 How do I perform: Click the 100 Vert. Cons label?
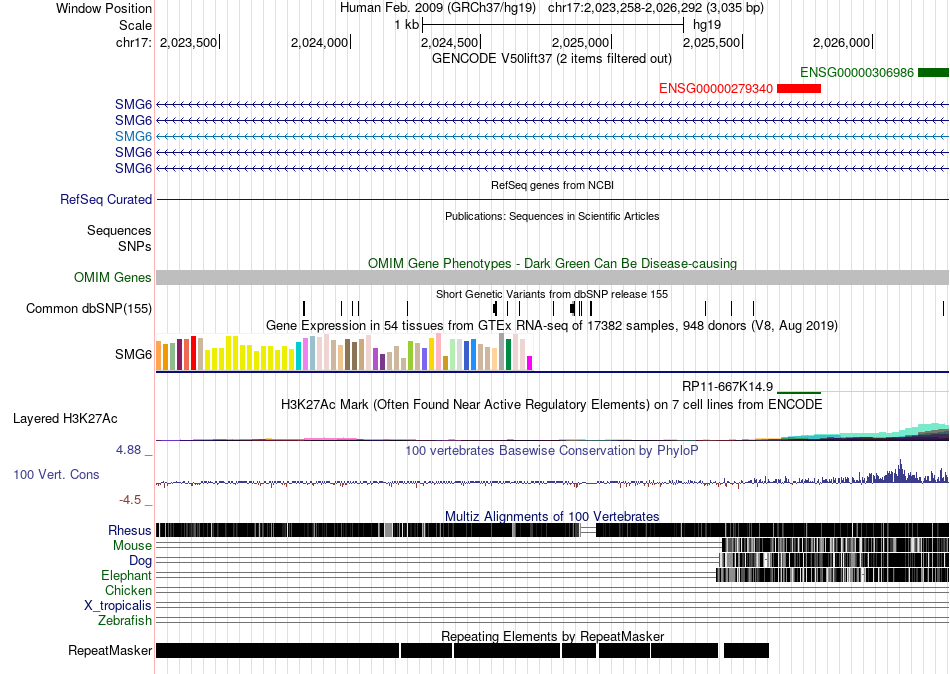56,475
